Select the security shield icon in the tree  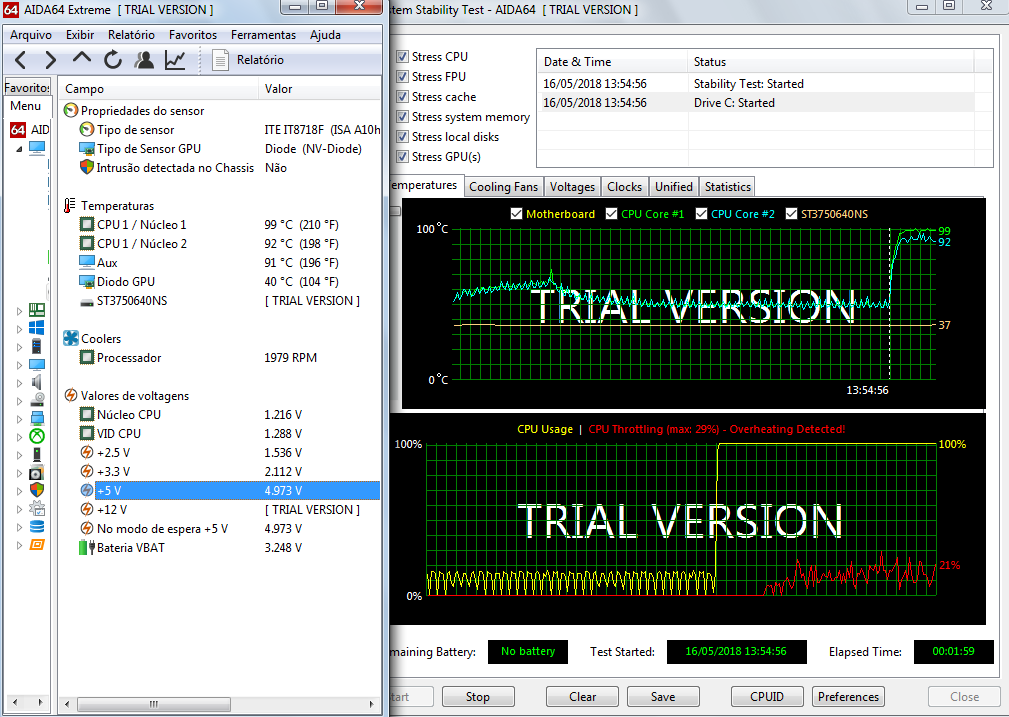point(37,490)
